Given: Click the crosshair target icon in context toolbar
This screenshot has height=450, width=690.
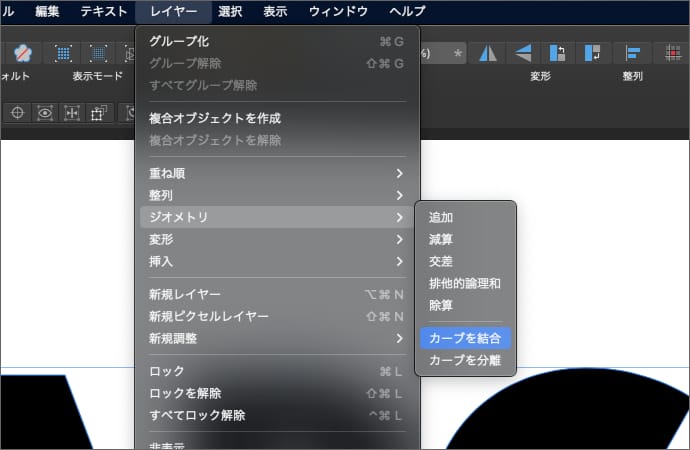Looking at the screenshot, I should tap(17, 113).
